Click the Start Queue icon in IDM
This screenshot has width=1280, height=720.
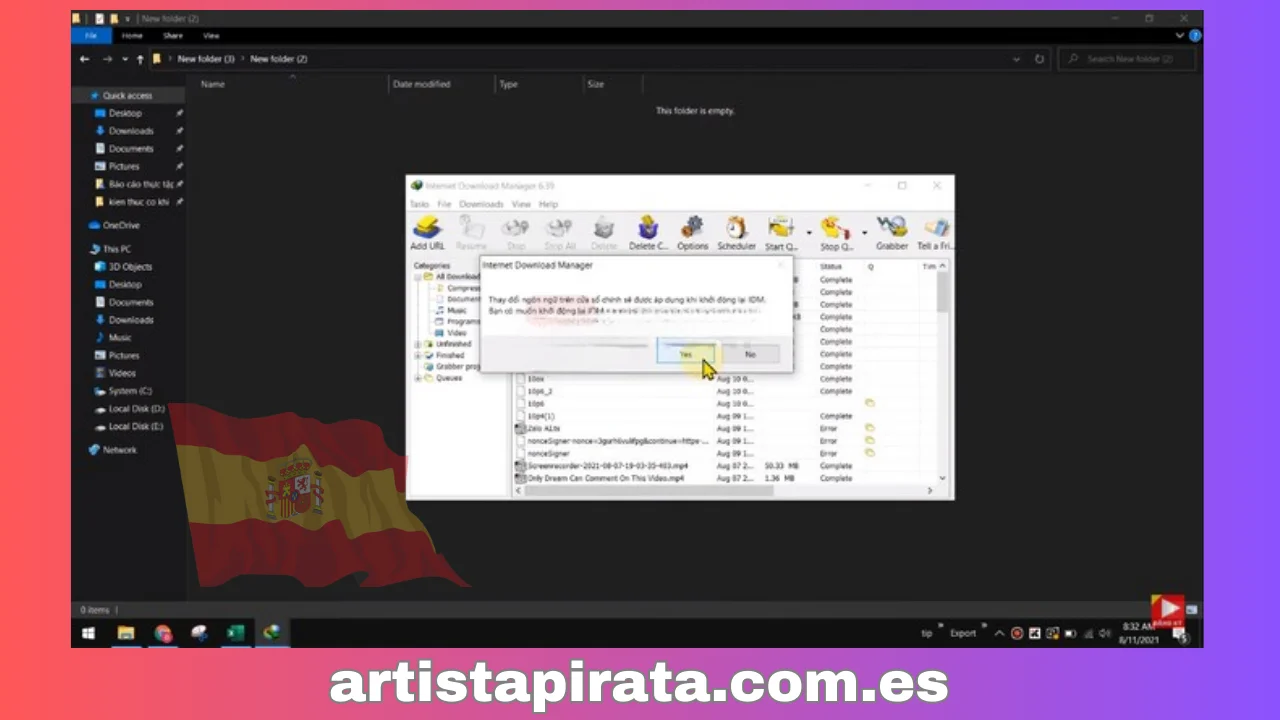(x=781, y=234)
